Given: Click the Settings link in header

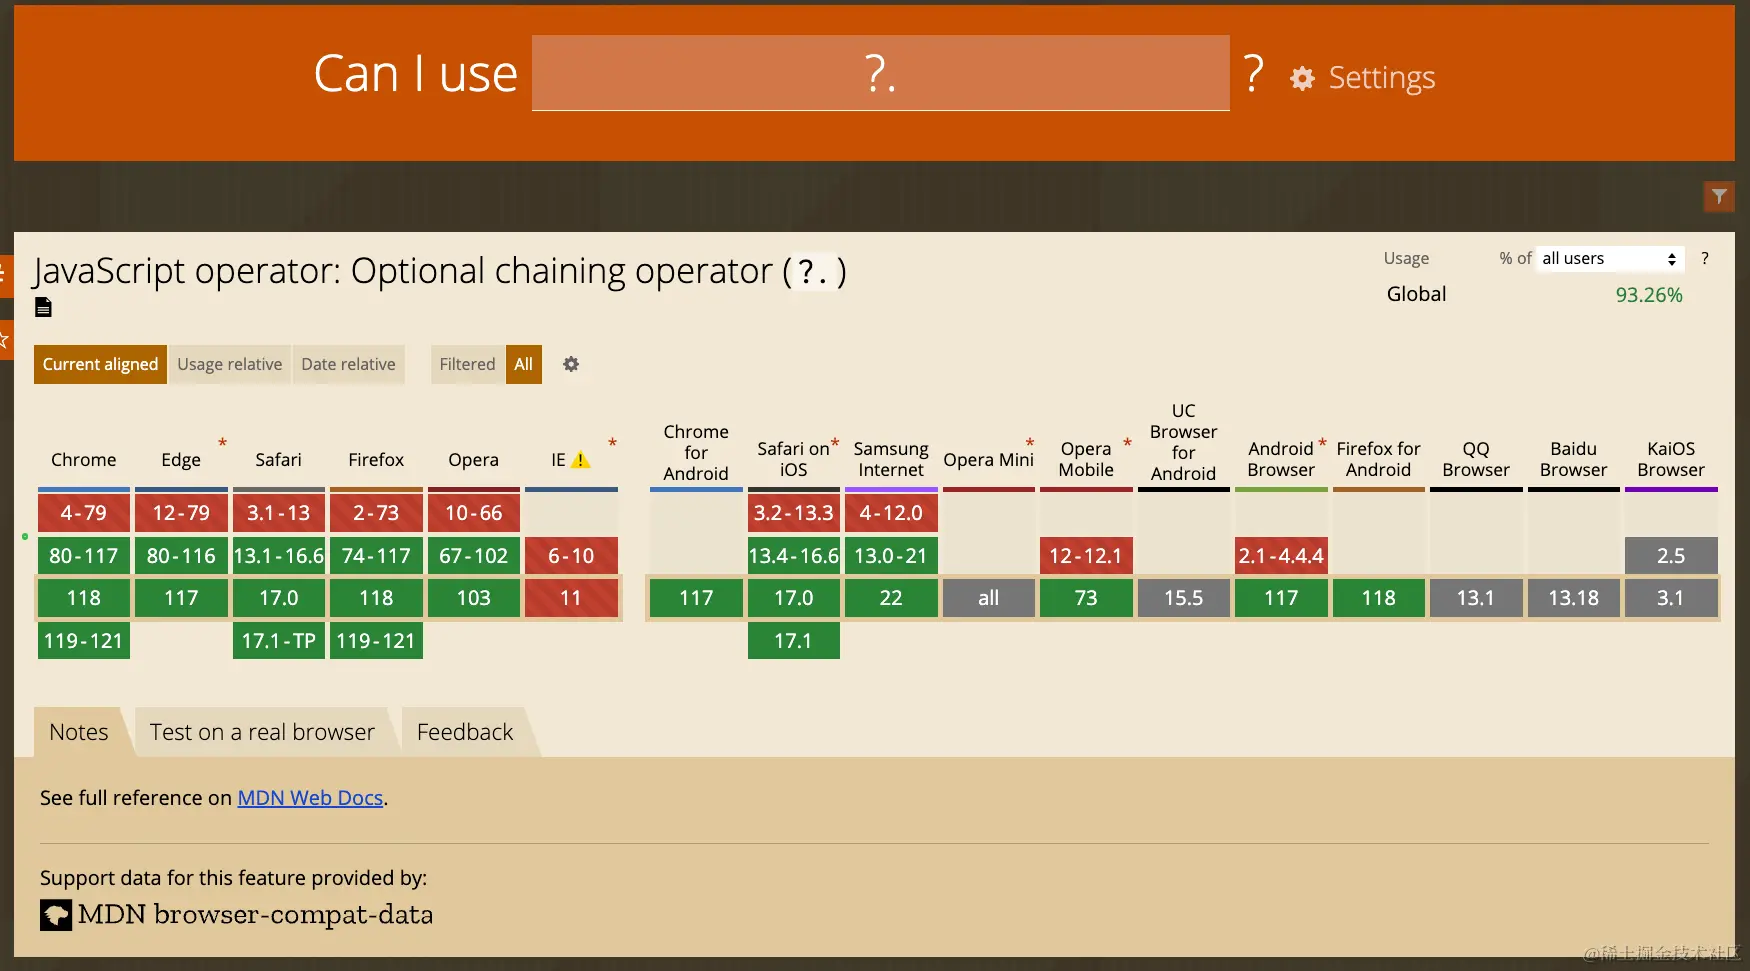Looking at the screenshot, I should pyautogui.click(x=1381, y=78).
